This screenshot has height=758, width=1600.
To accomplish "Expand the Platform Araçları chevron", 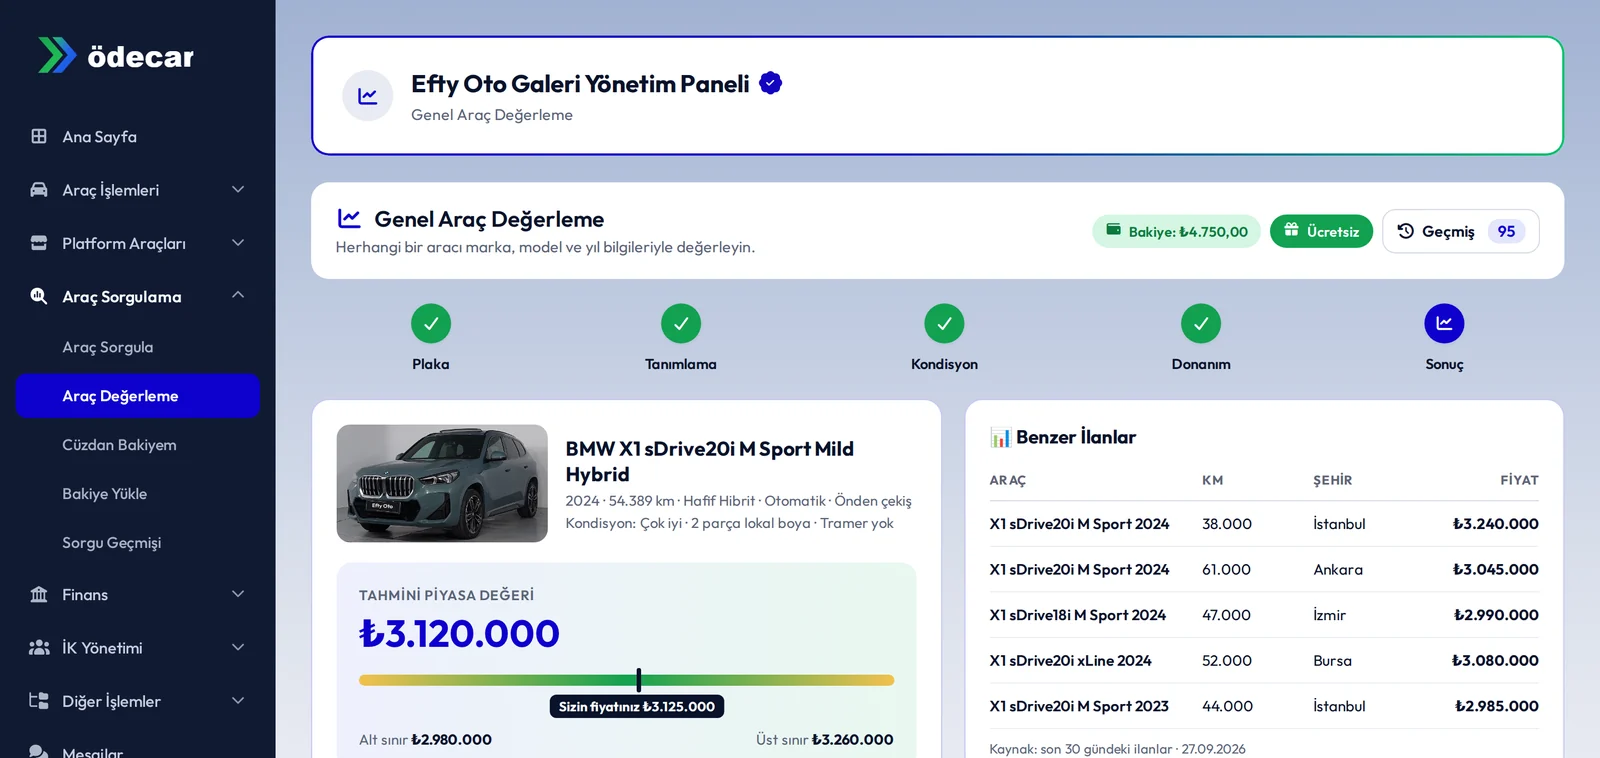I will coord(238,243).
